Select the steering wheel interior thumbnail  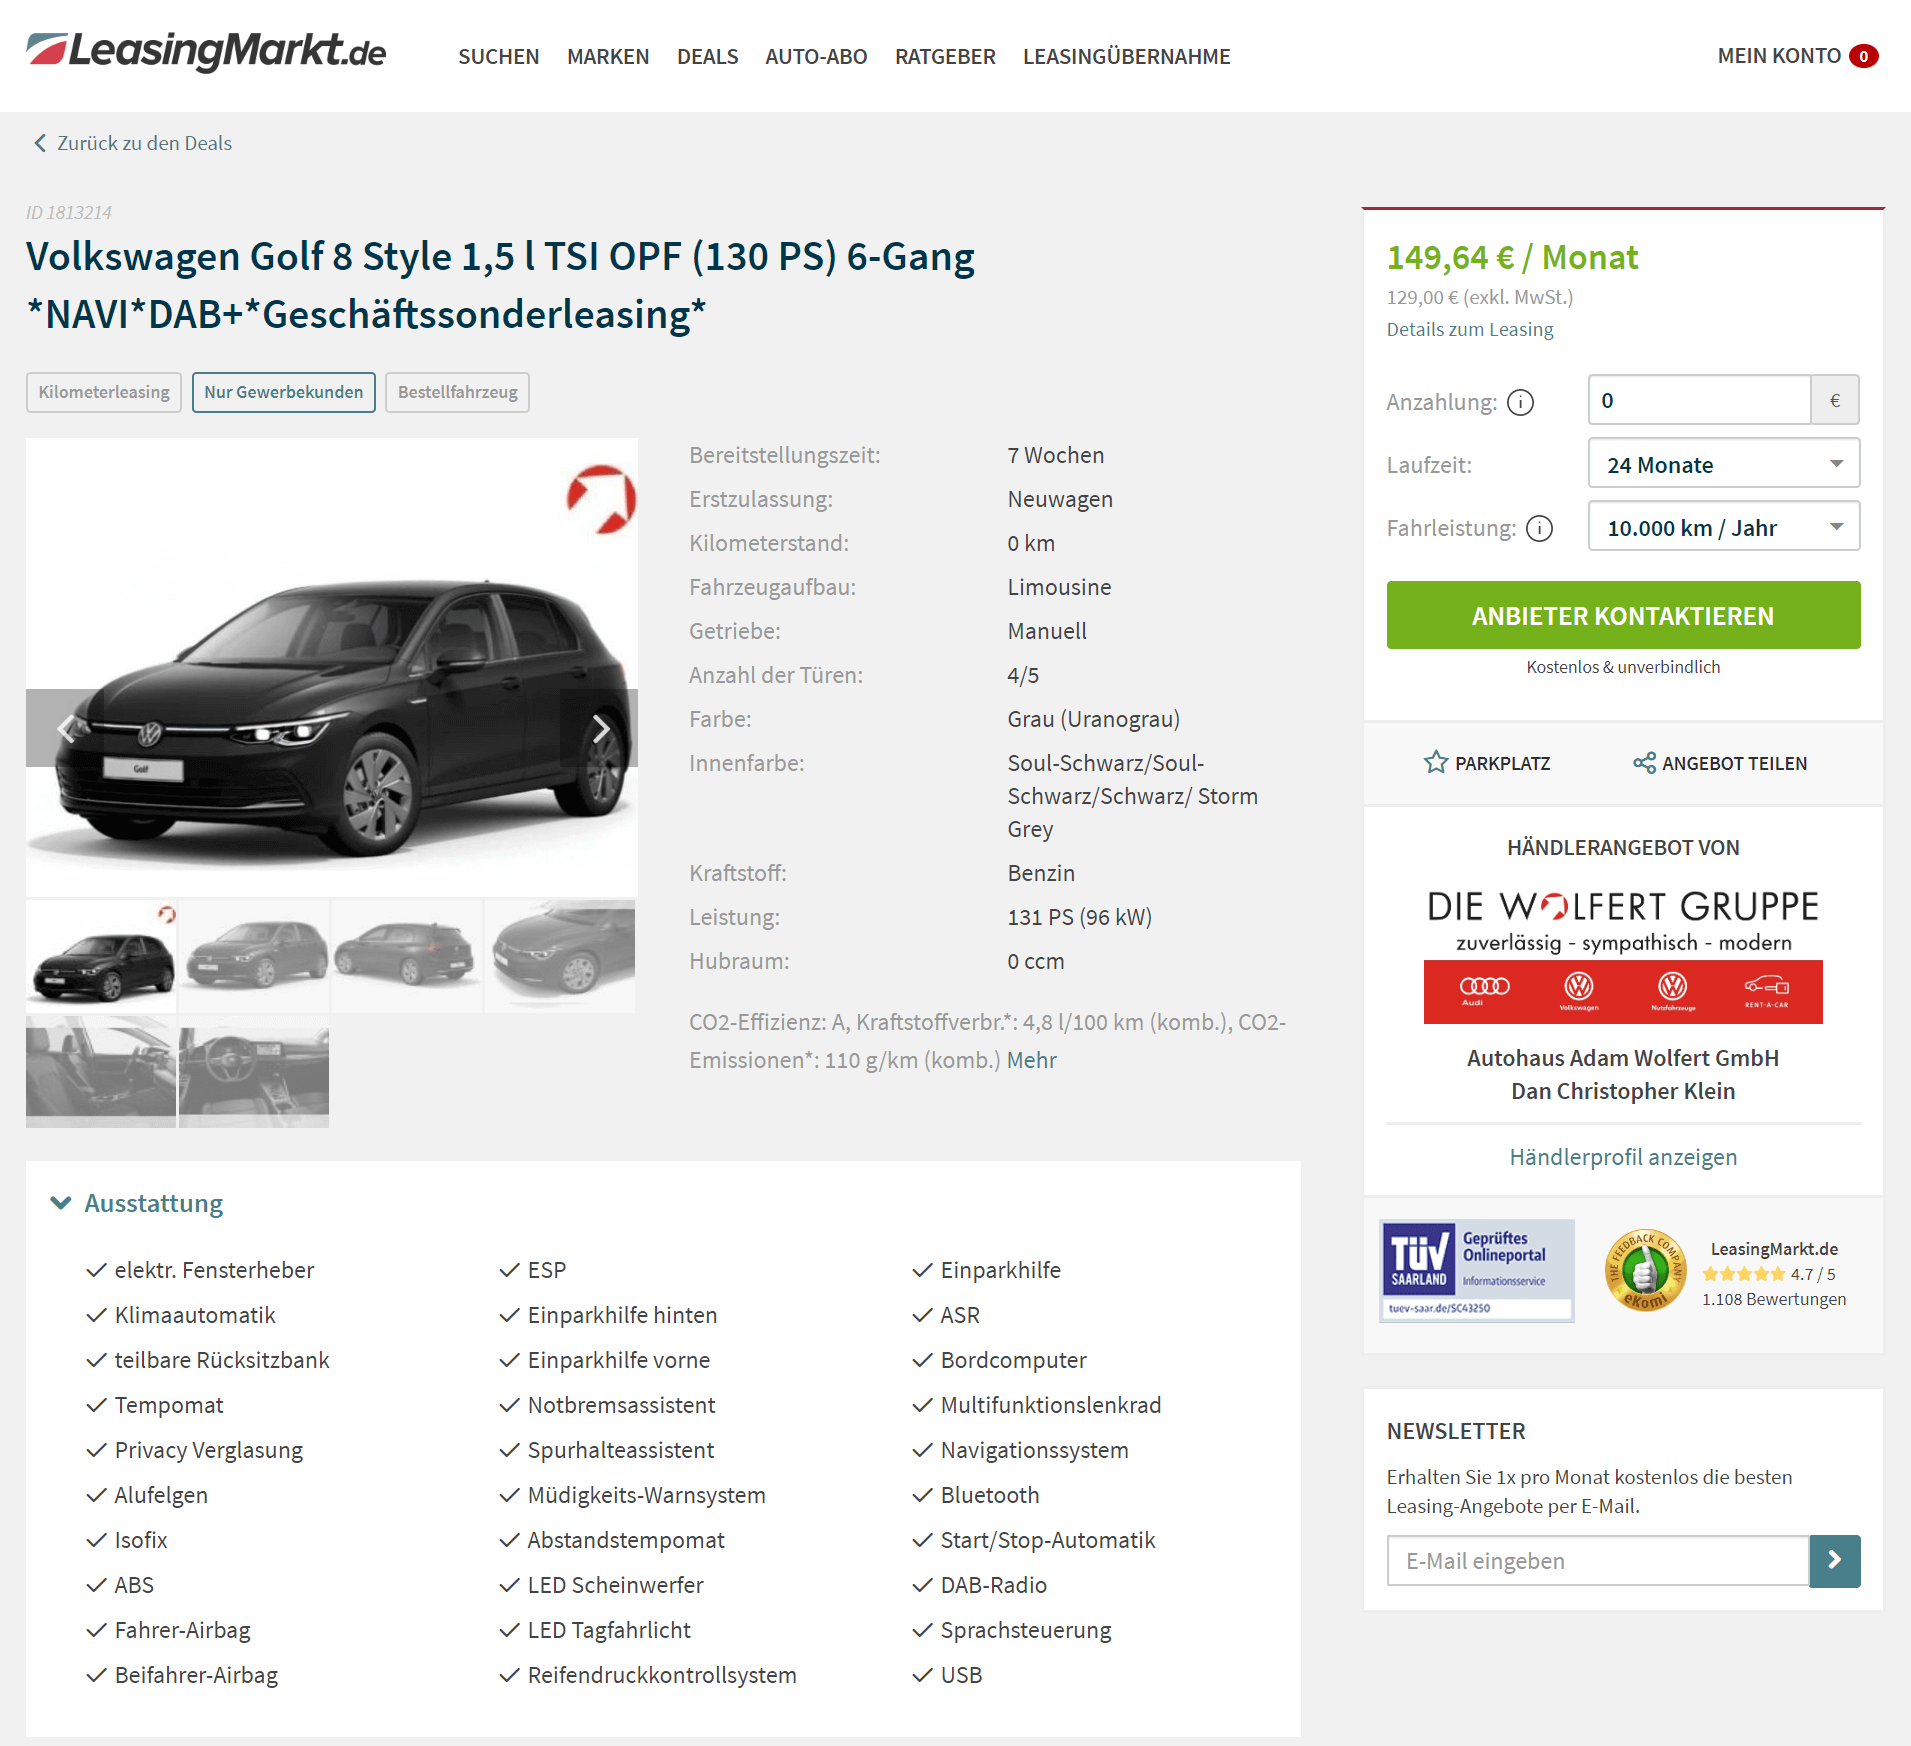(x=254, y=1072)
